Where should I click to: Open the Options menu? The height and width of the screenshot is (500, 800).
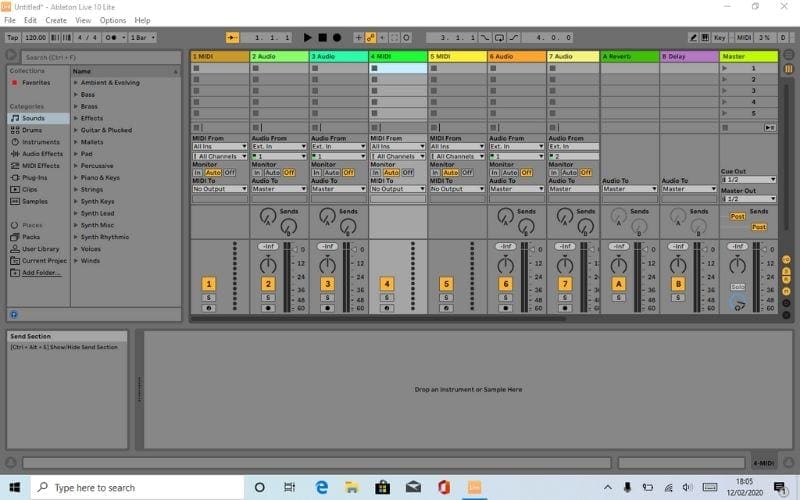click(113, 20)
